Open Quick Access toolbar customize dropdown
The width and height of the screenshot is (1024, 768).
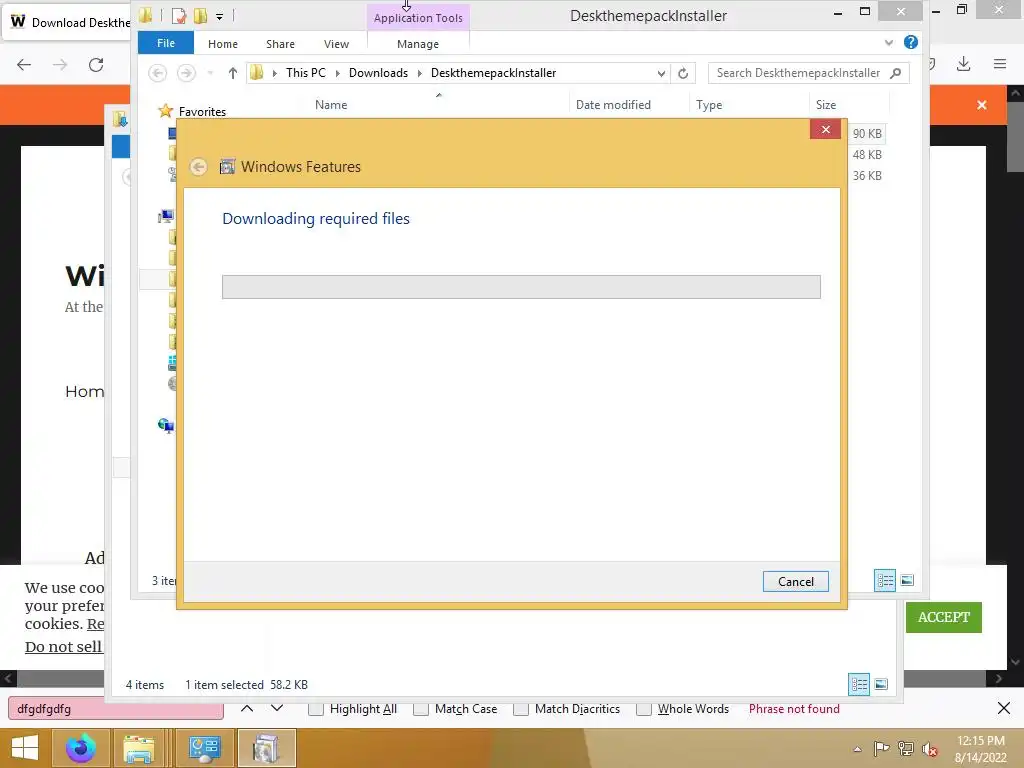[x=219, y=16]
